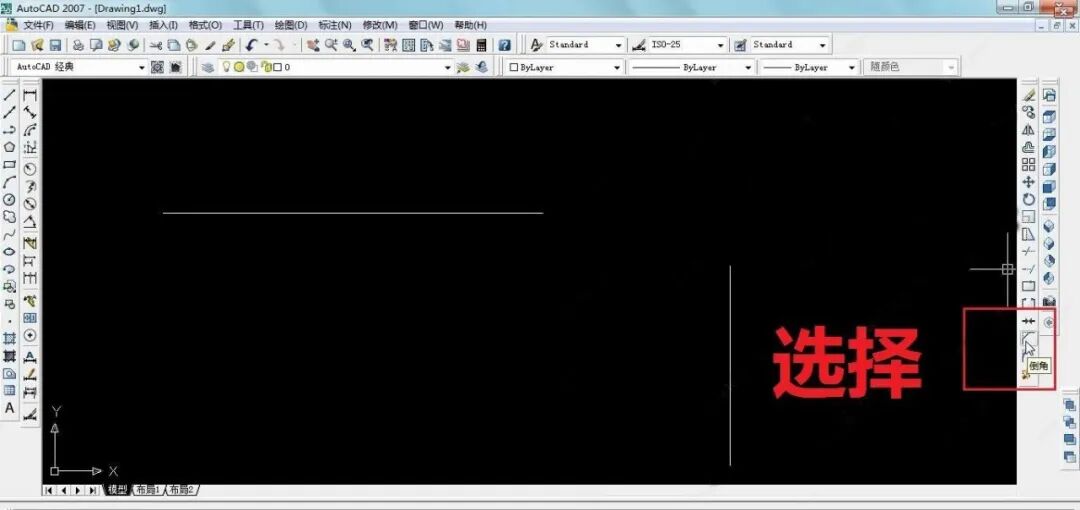Viewport: 1080px width, 510px height.
Task: Click the white ByLayer color swatch
Action: [514, 68]
